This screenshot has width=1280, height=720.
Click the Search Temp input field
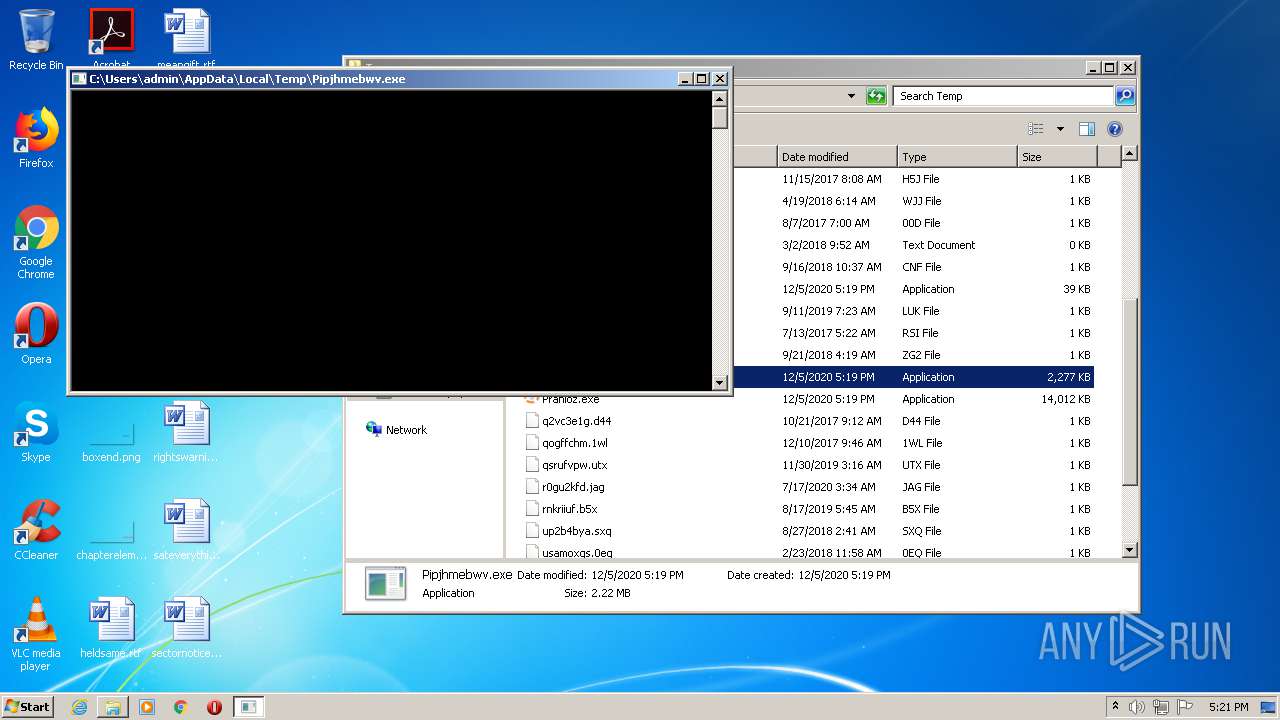tap(1003, 96)
